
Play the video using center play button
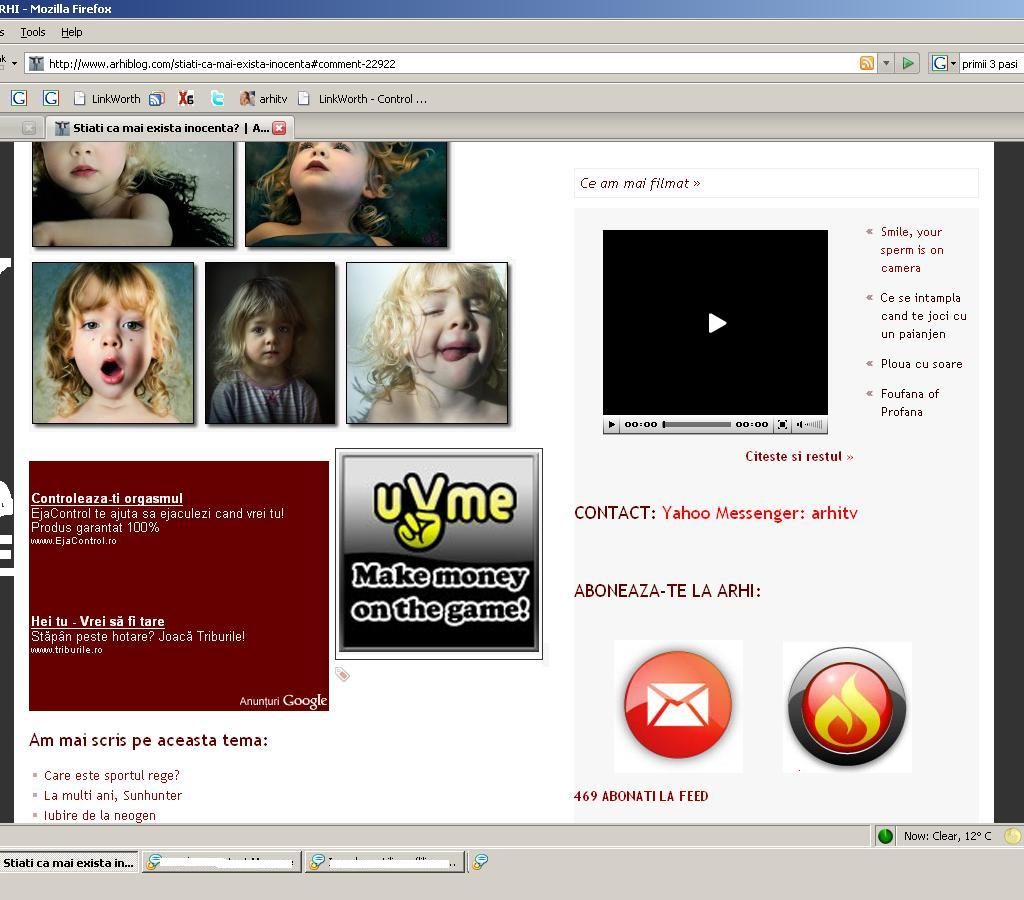[x=716, y=322]
